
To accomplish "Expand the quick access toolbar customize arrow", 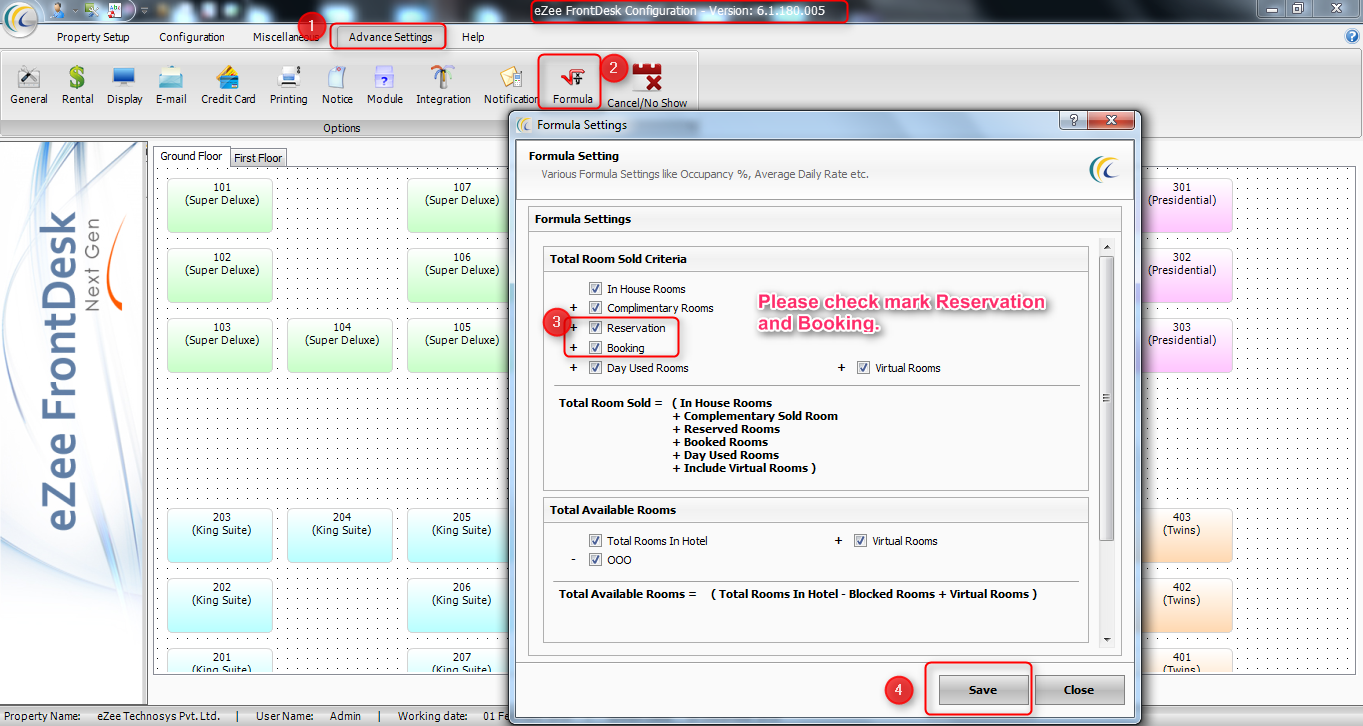I will pyautogui.click(x=145, y=10).
